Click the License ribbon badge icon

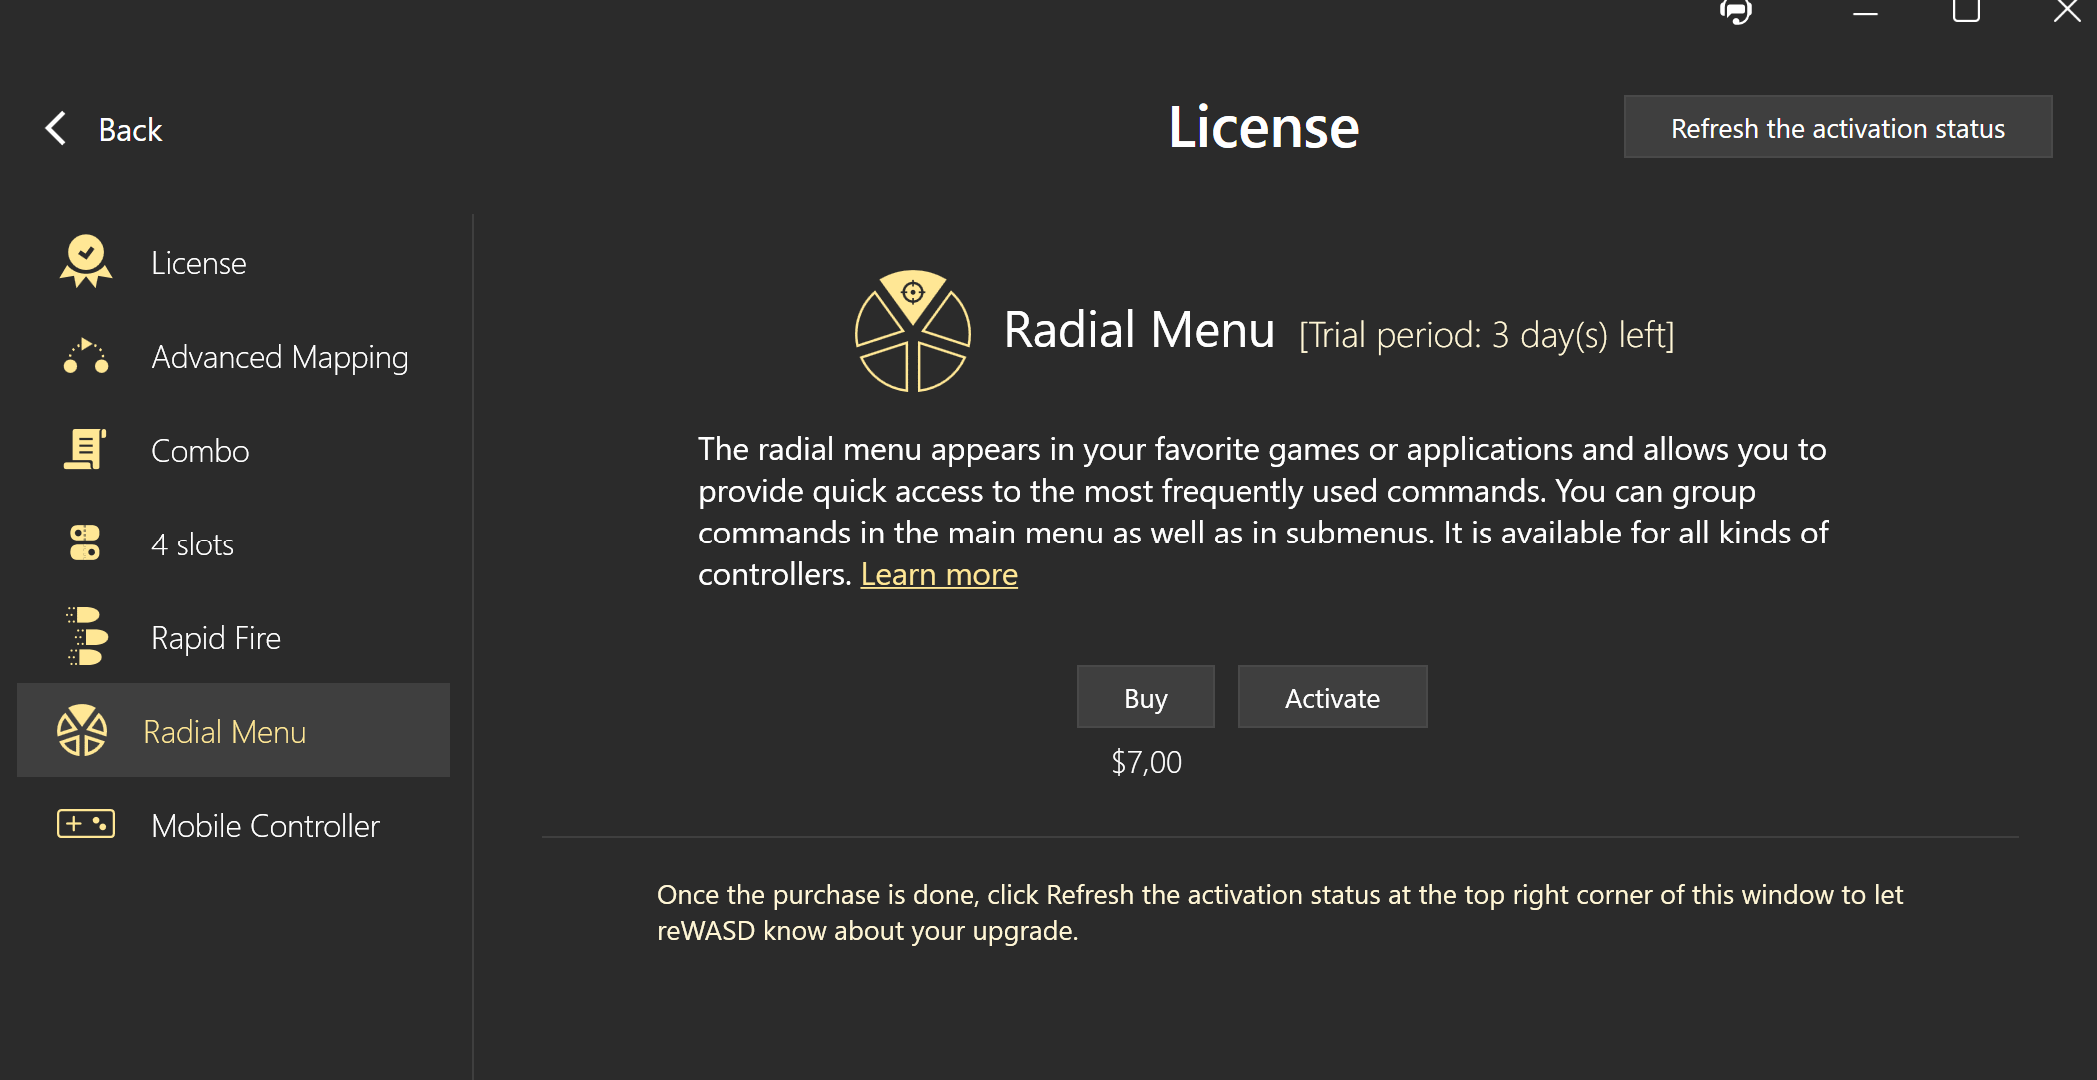click(x=86, y=262)
